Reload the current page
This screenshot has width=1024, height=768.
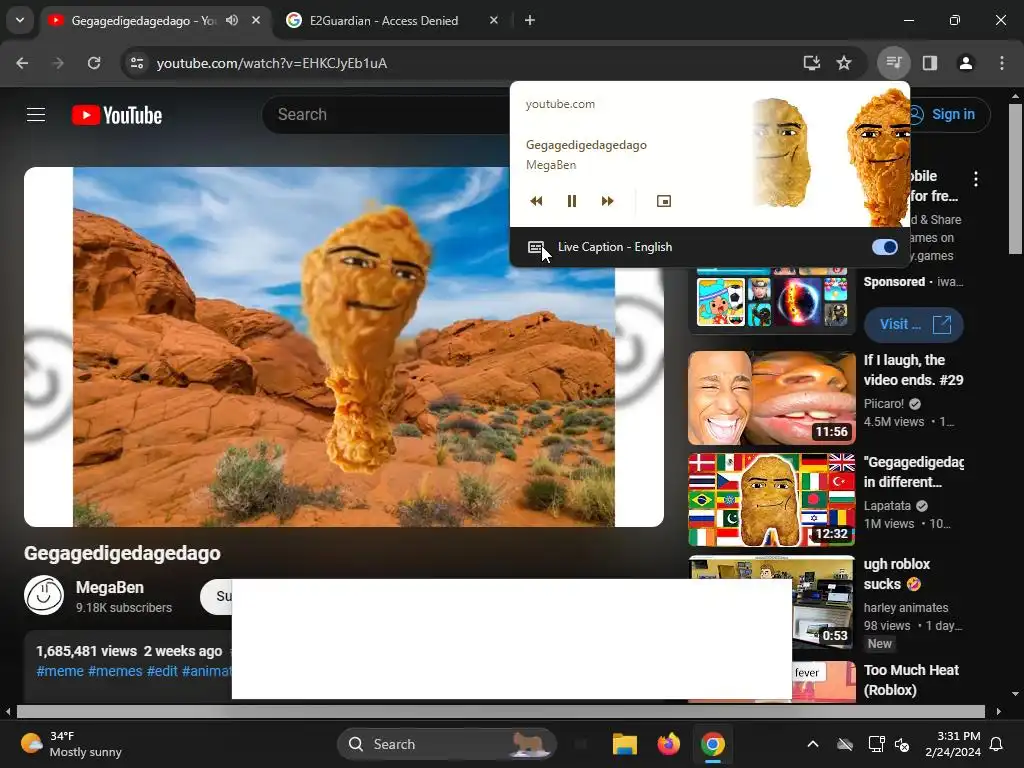[94, 63]
